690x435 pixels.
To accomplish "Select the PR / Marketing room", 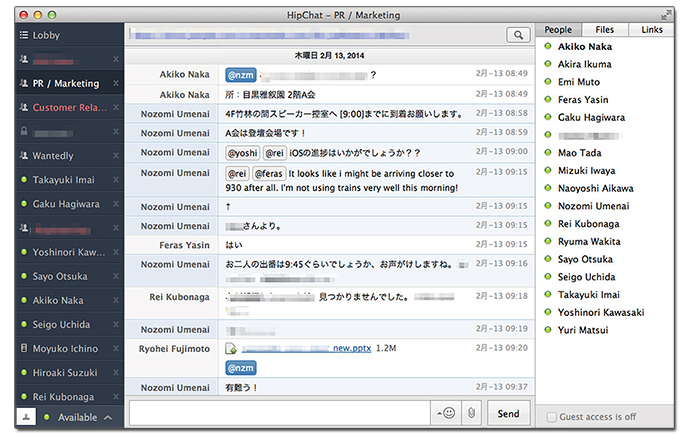I will (x=69, y=83).
